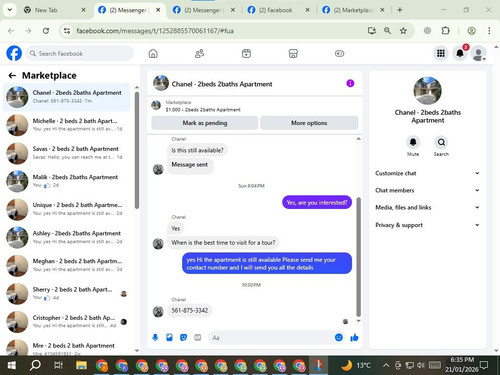Open the Facebook logo home link
This screenshot has width=500, height=375.
(14, 53)
